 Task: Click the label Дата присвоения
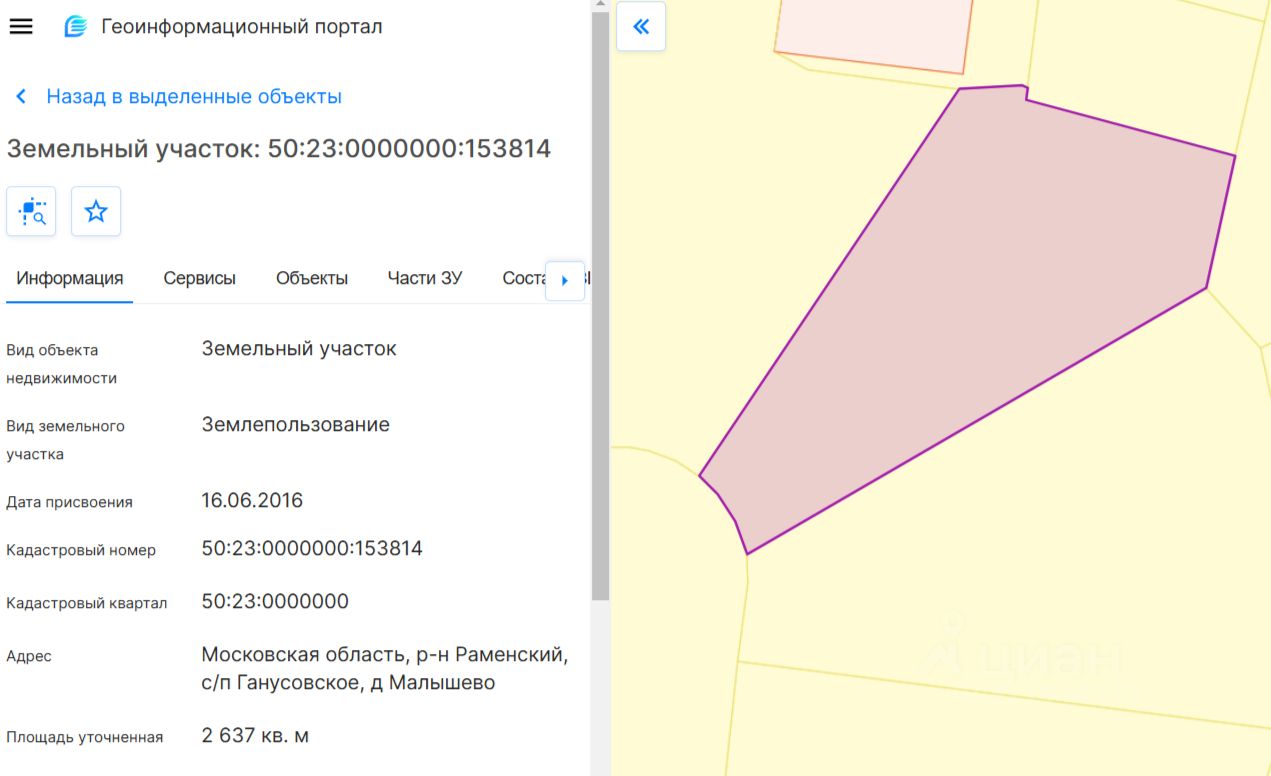tap(70, 502)
